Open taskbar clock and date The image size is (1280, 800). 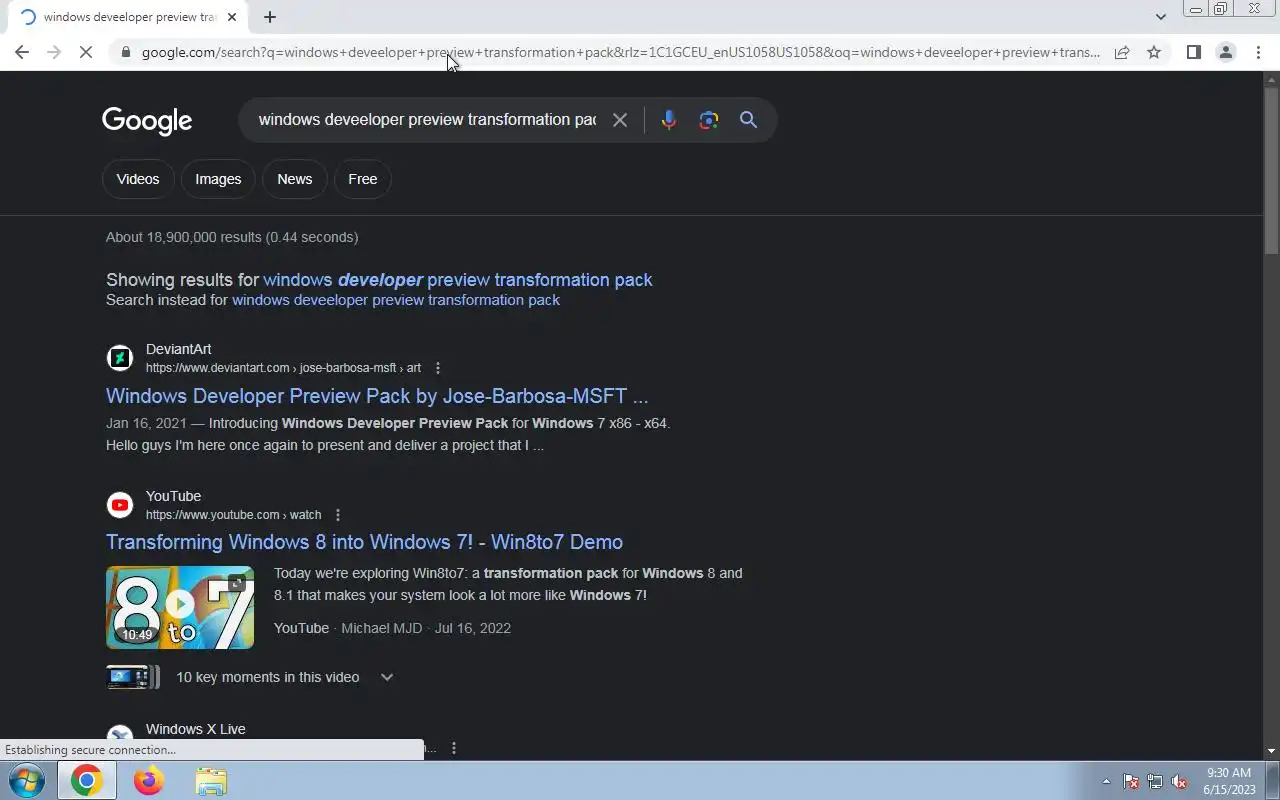click(1229, 781)
